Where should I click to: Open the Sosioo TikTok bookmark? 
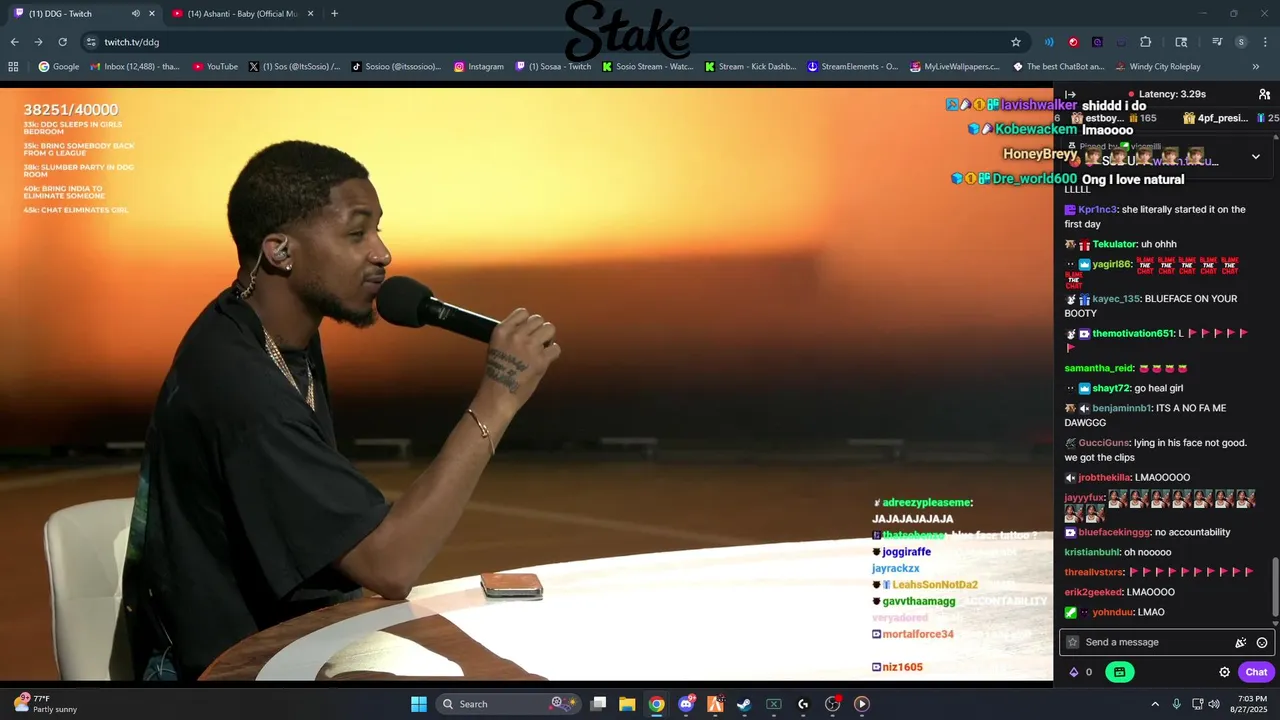coord(397,67)
